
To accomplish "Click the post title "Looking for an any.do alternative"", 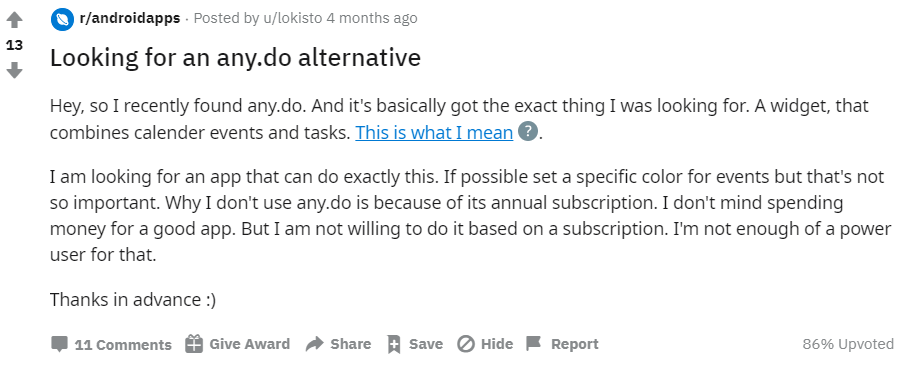I will (x=235, y=57).
